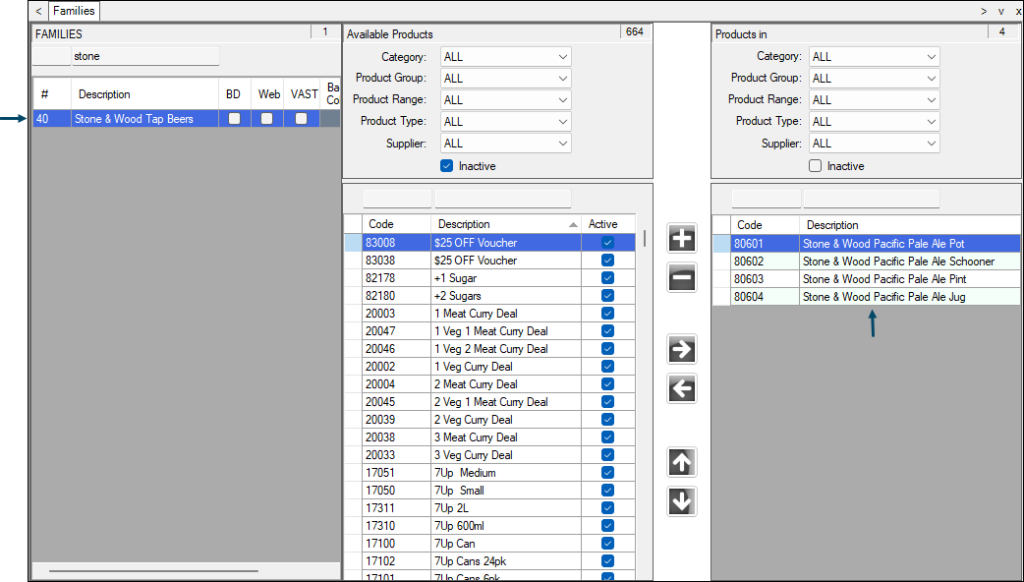Sort families by Description column header
This screenshot has width=1024, height=582.
tap(145, 94)
